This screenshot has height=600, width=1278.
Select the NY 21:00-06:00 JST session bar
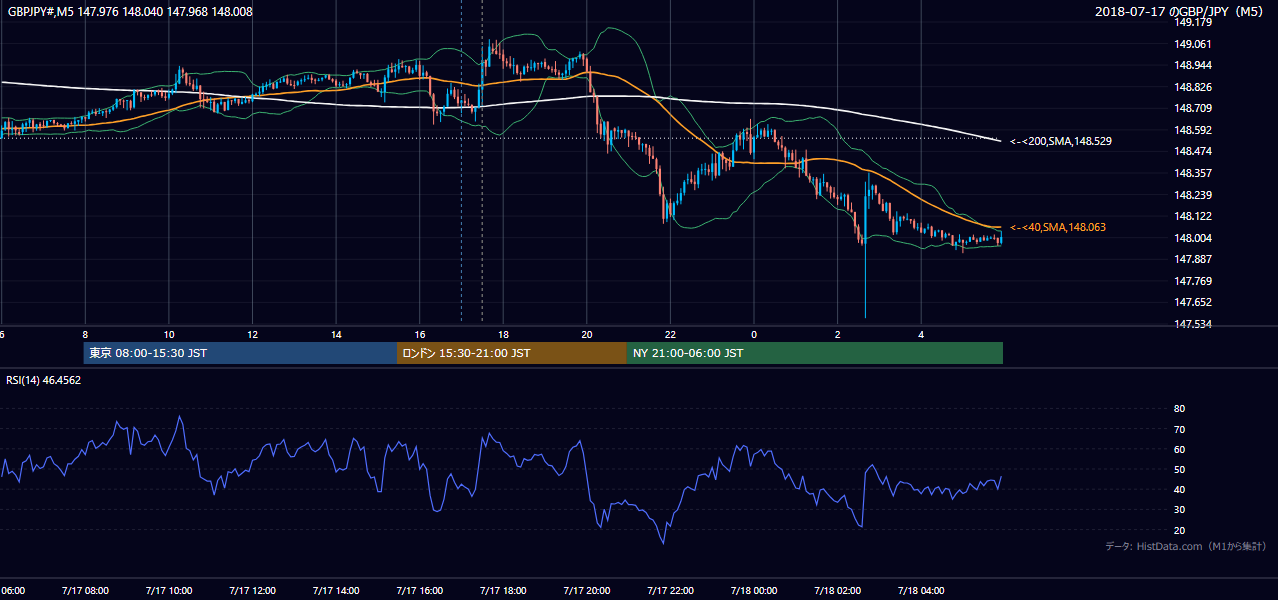click(815, 353)
